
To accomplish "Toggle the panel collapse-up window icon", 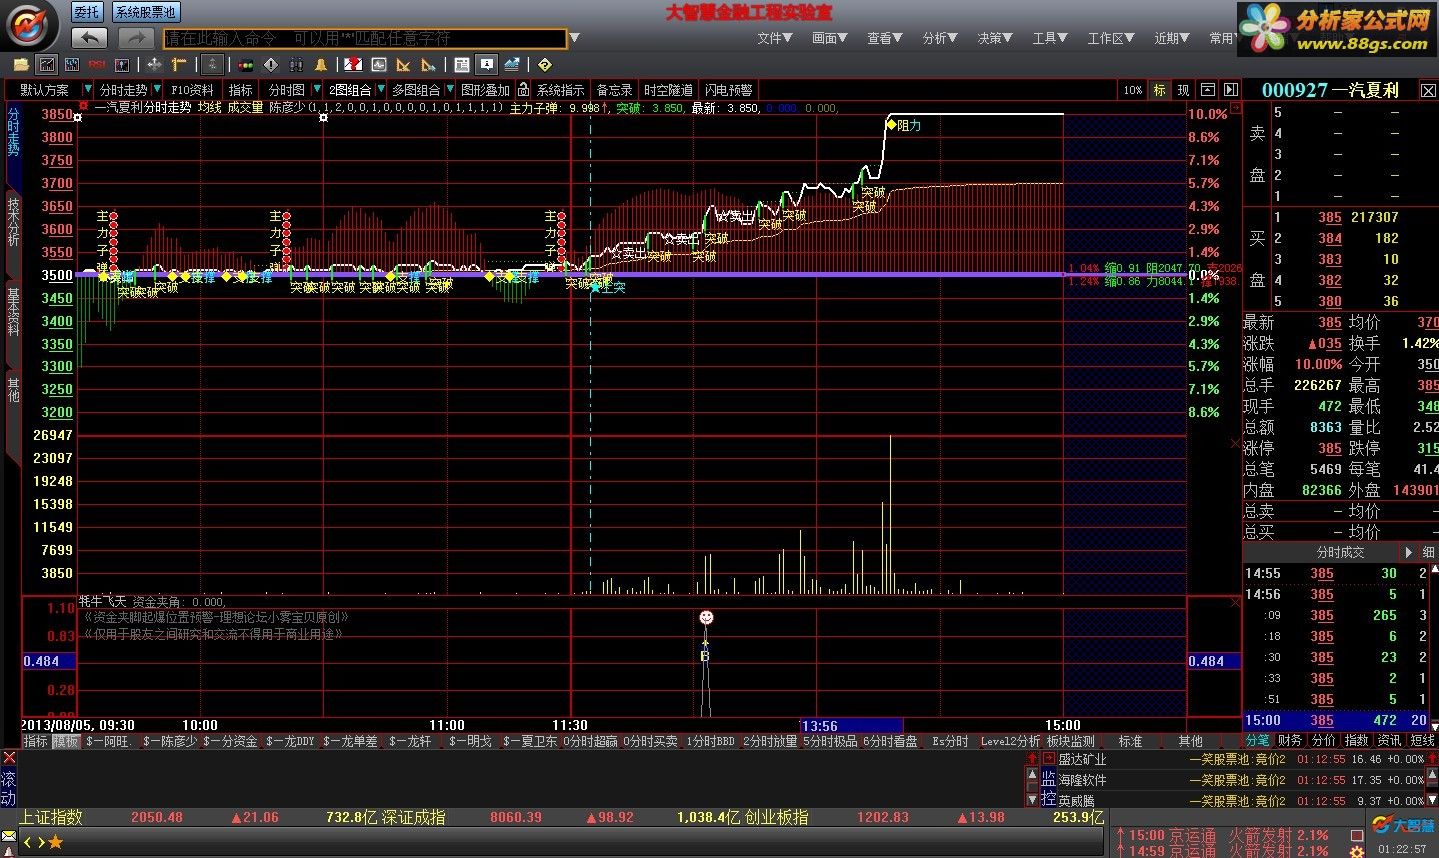I will pos(1208,90).
